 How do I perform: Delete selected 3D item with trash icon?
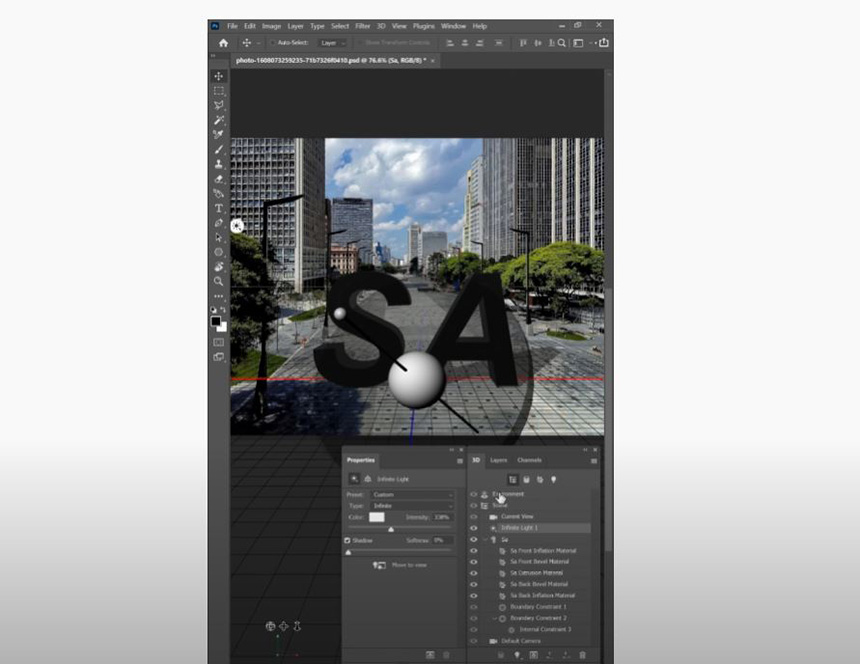pyautogui.click(x=582, y=655)
